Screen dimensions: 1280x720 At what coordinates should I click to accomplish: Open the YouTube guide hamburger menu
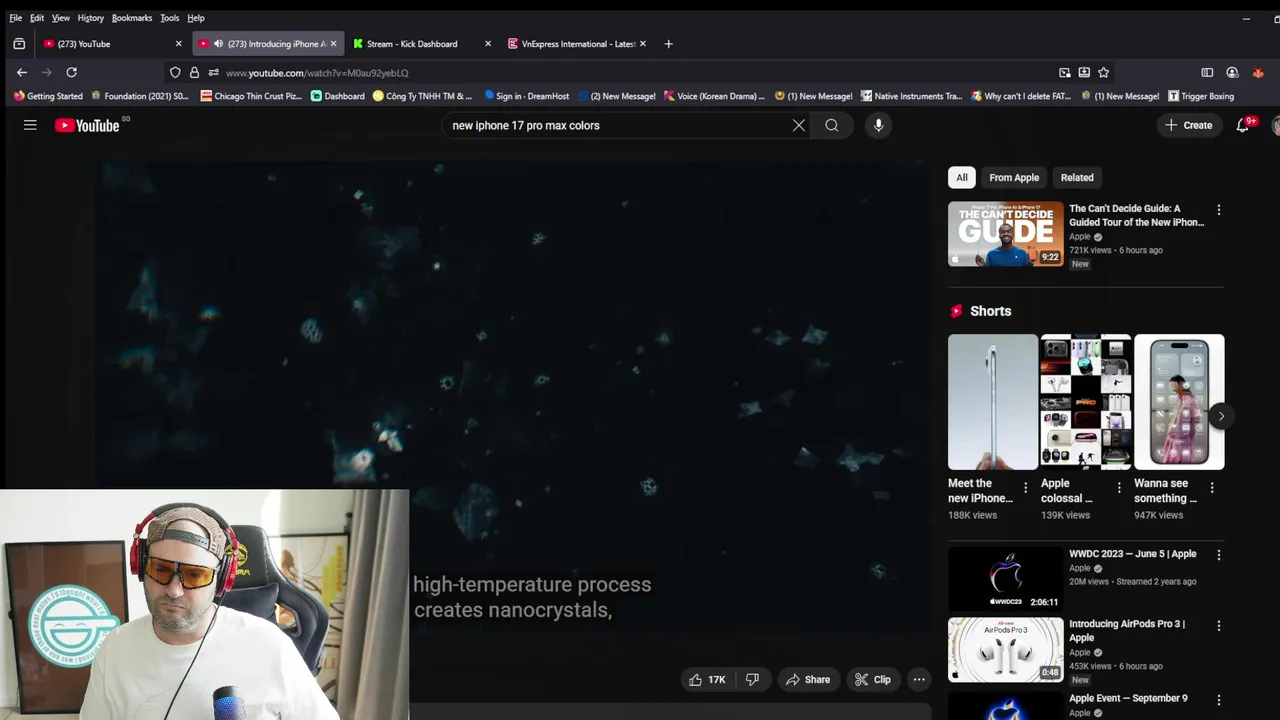(x=30, y=125)
